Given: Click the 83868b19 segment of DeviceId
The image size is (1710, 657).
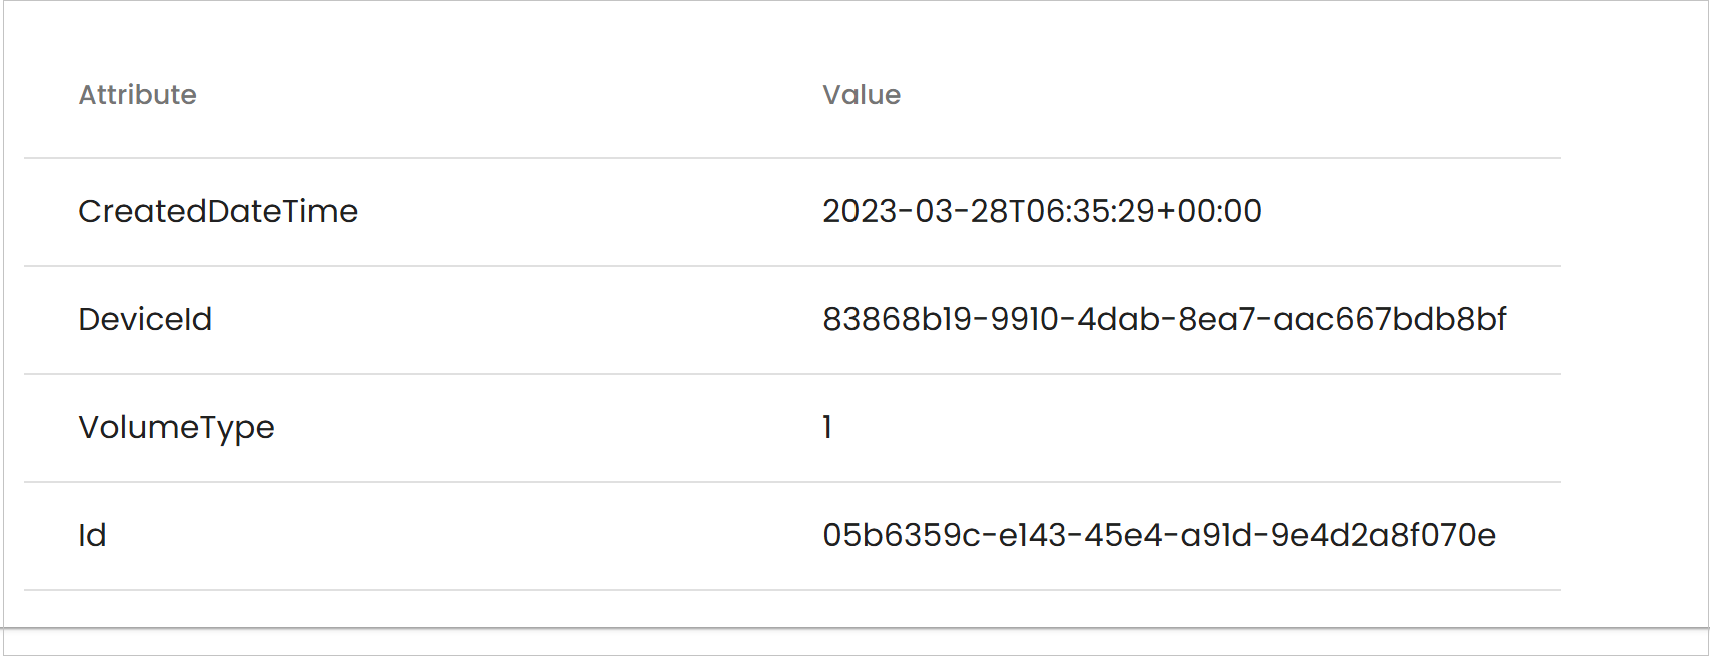Looking at the screenshot, I should [897, 319].
